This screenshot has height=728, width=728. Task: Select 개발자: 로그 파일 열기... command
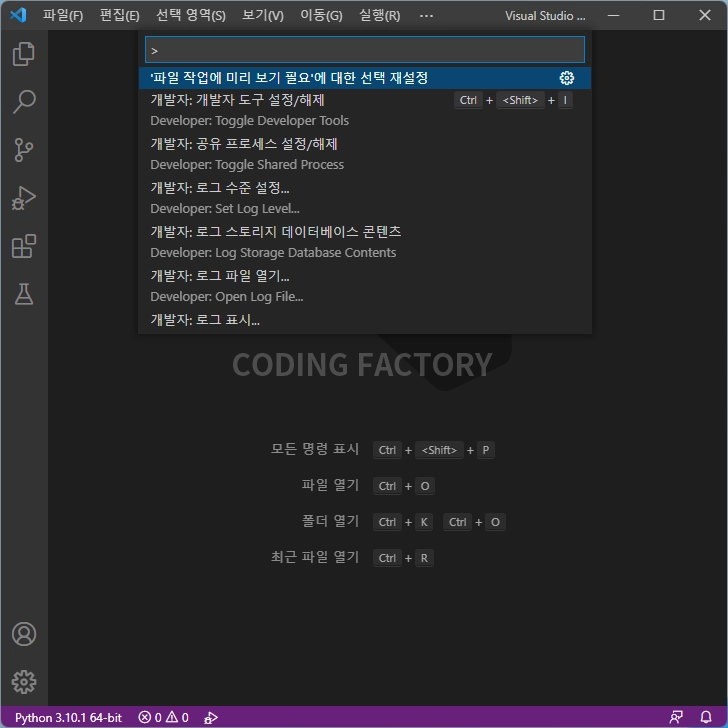click(x=364, y=286)
